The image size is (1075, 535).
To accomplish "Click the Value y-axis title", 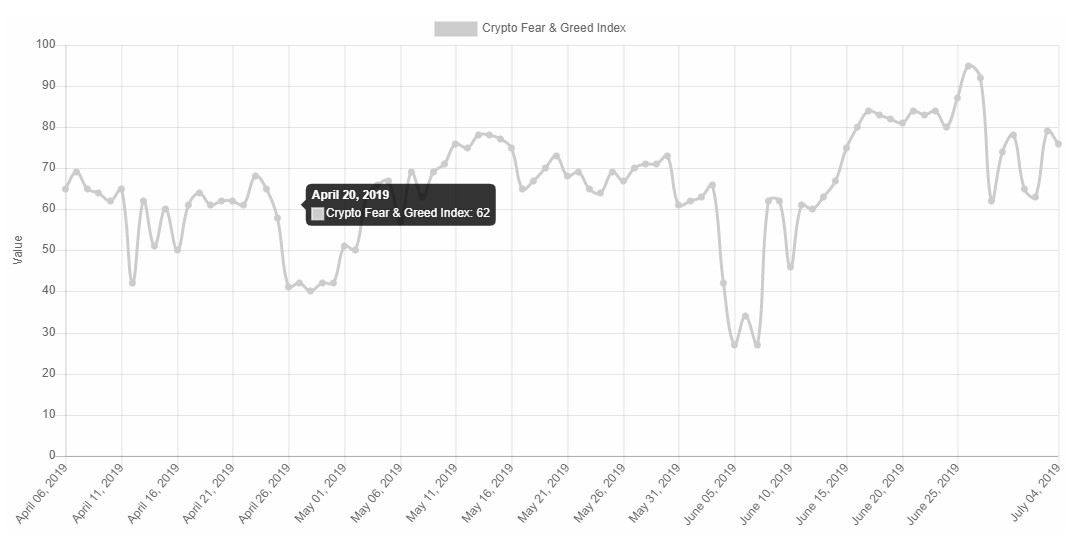I will coord(16,250).
